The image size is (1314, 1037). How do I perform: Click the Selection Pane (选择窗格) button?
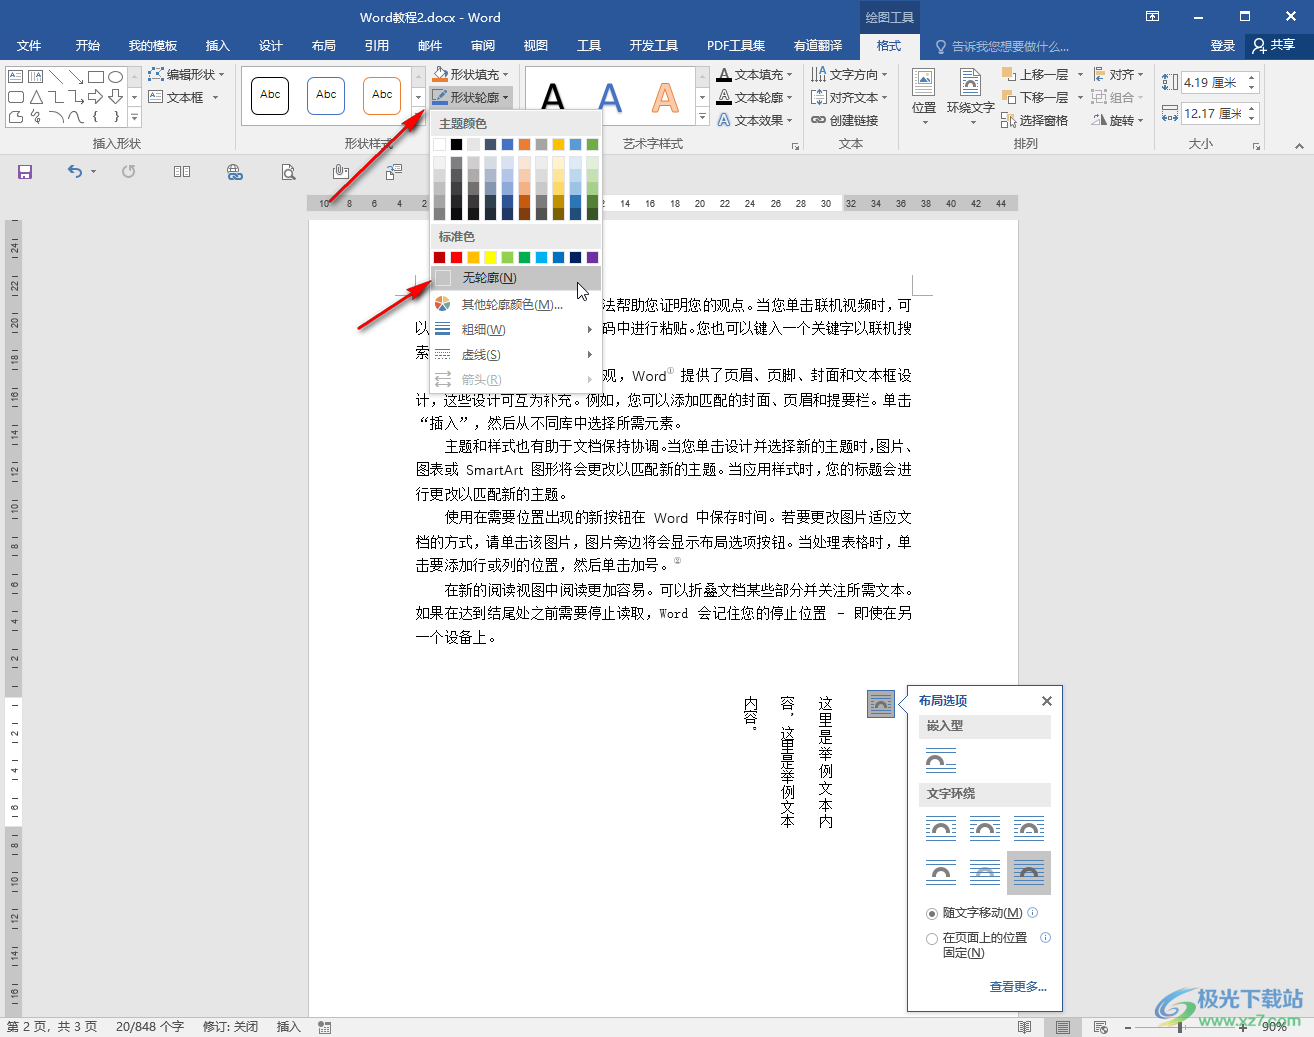[1034, 120]
